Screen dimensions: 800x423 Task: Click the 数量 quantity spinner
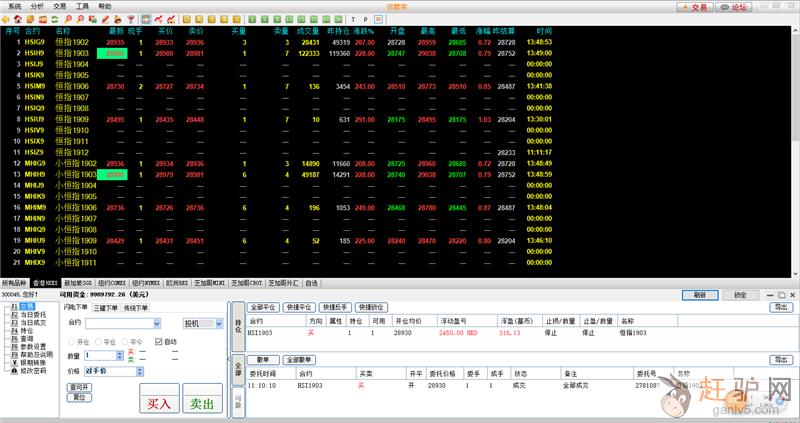click(121, 355)
